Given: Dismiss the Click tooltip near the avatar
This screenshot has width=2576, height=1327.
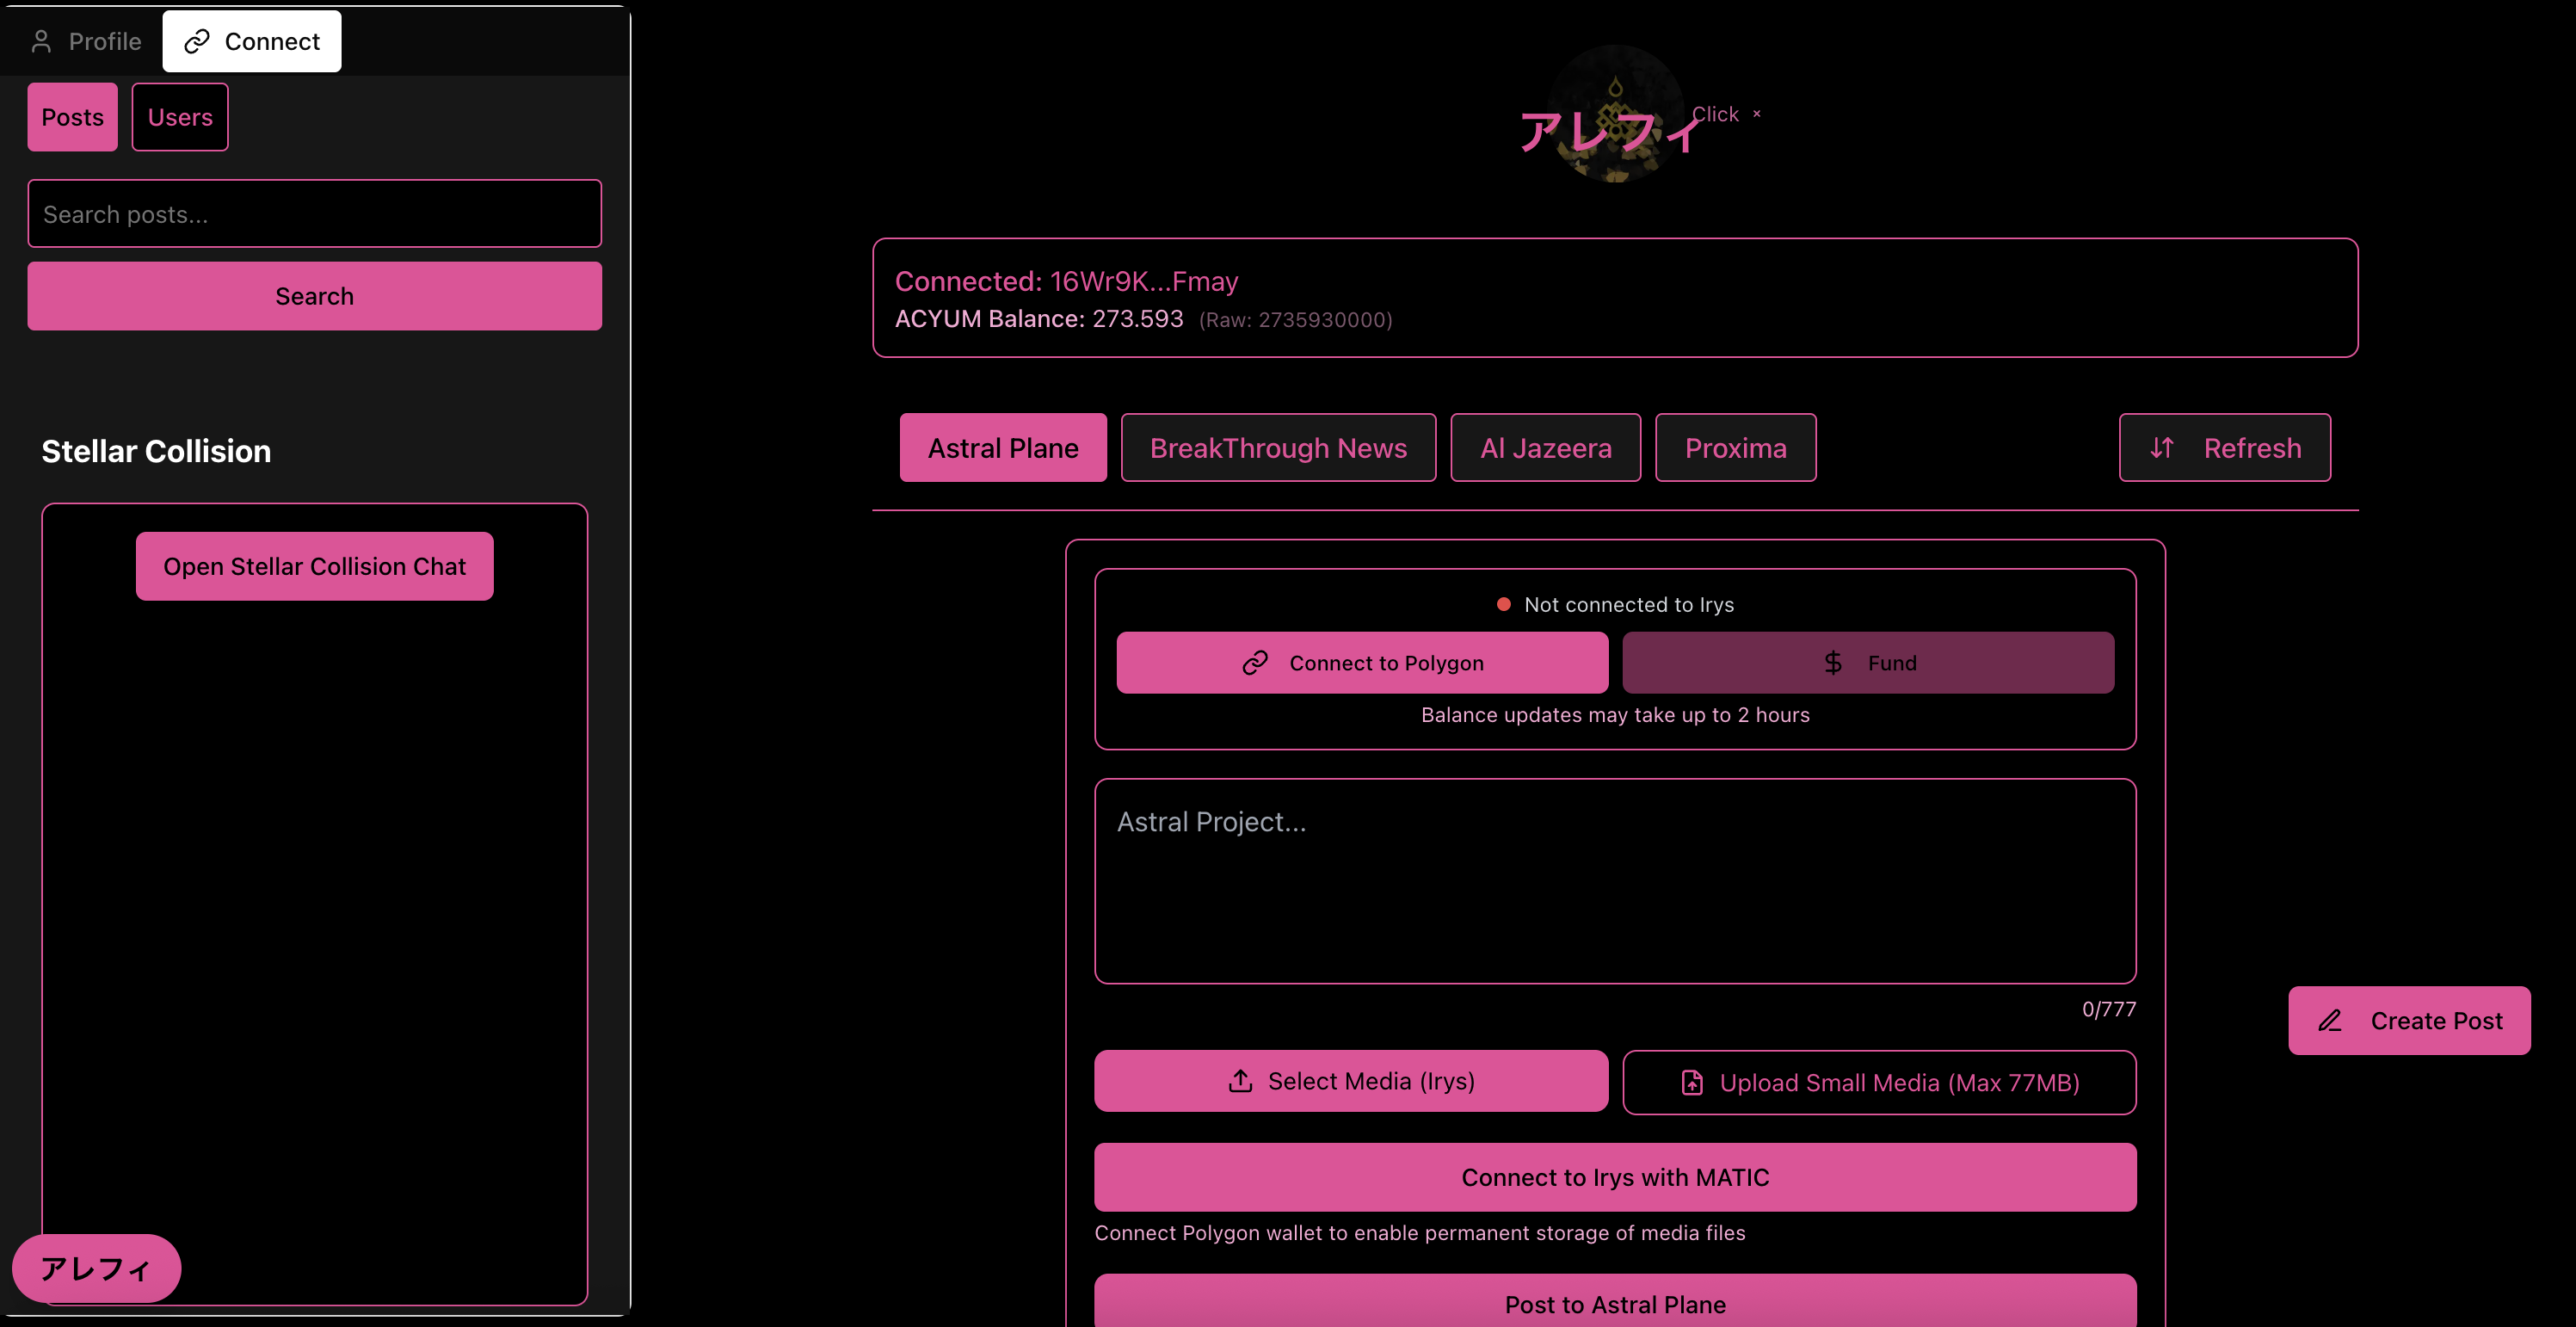Looking at the screenshot, I should 1758,114.
